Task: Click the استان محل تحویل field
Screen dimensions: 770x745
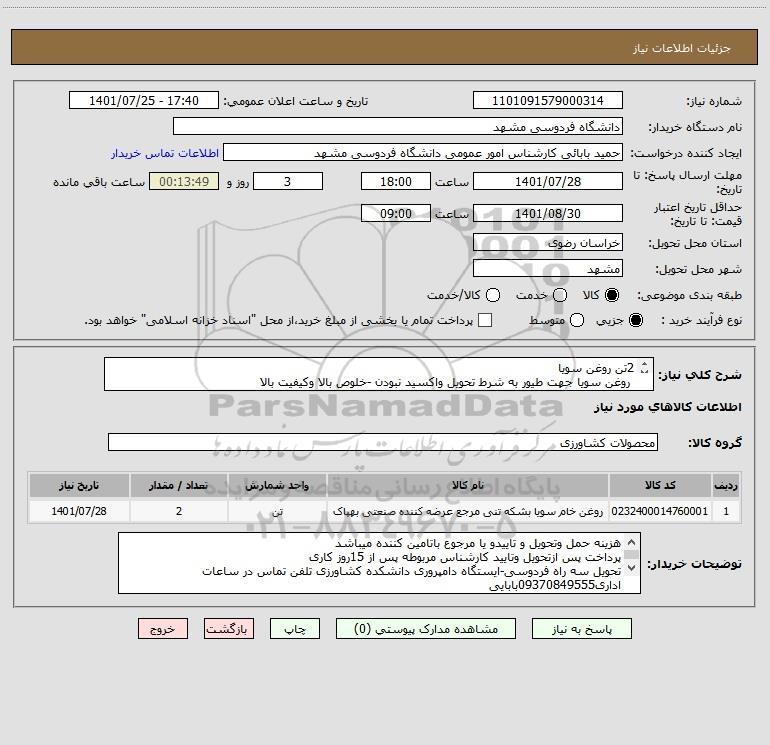Action: tap(548, 242)
